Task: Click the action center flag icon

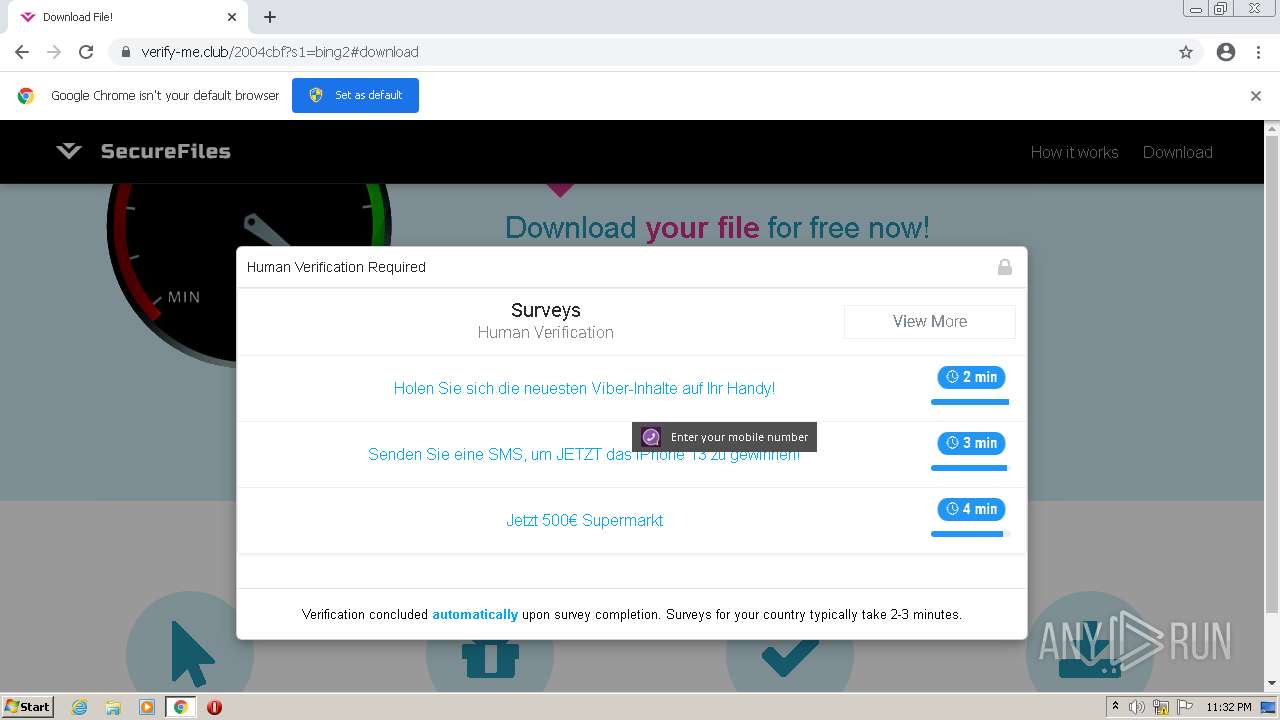Action: tap(1184, 707)
